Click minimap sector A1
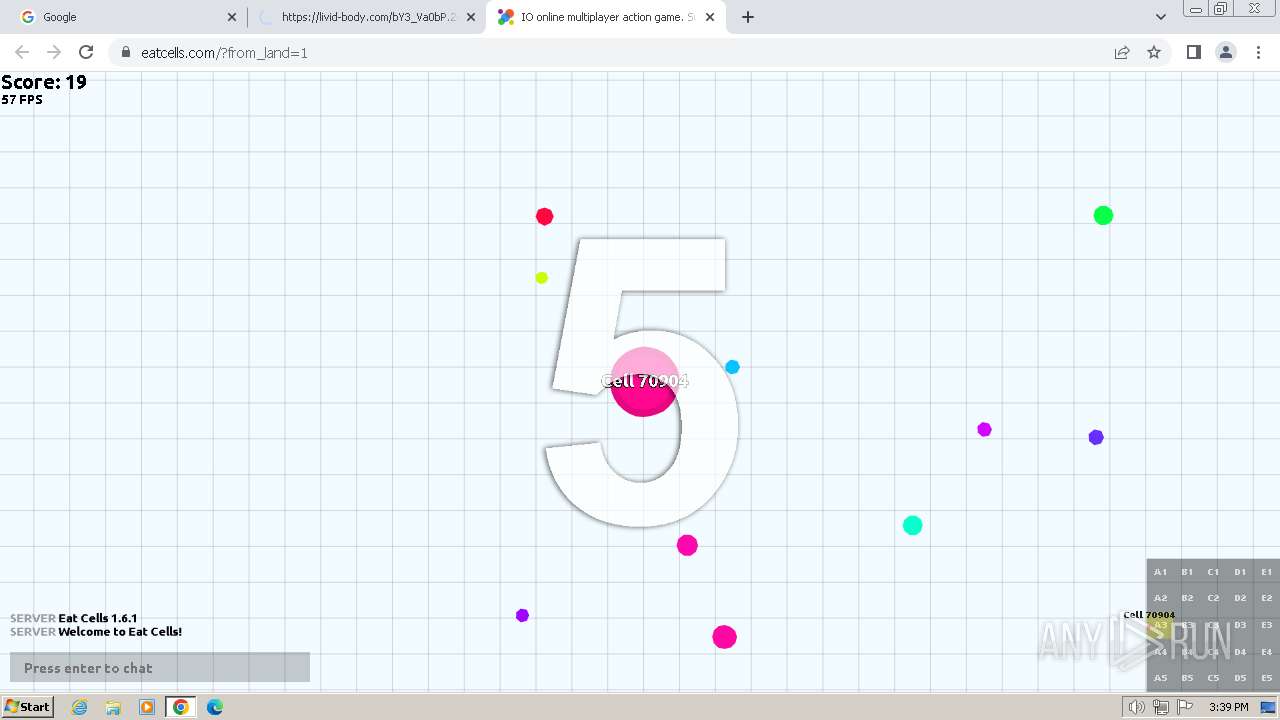The width and height of the screenshot is (1280, 720). [x=1160, y=572]
